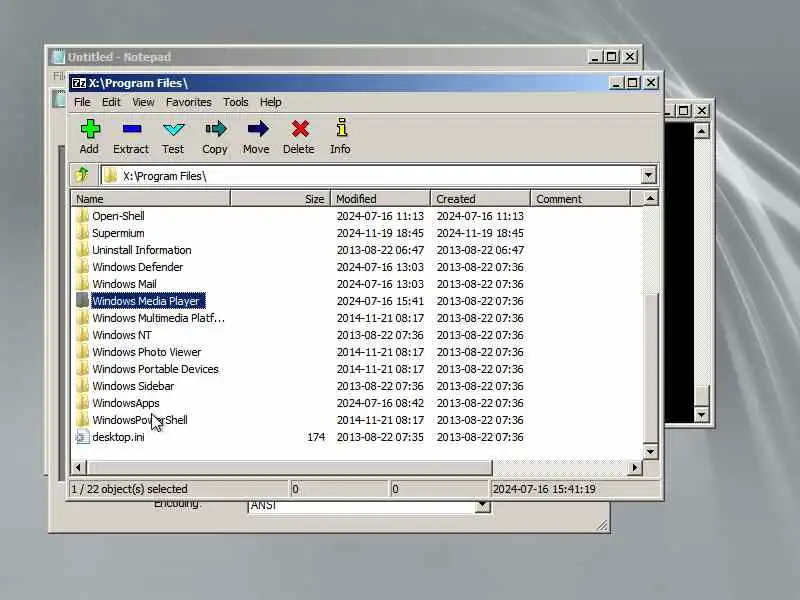Click the X:\Program Files\ address field
Image resolution: width=800 pixels, height=600 pixels.
370,176
